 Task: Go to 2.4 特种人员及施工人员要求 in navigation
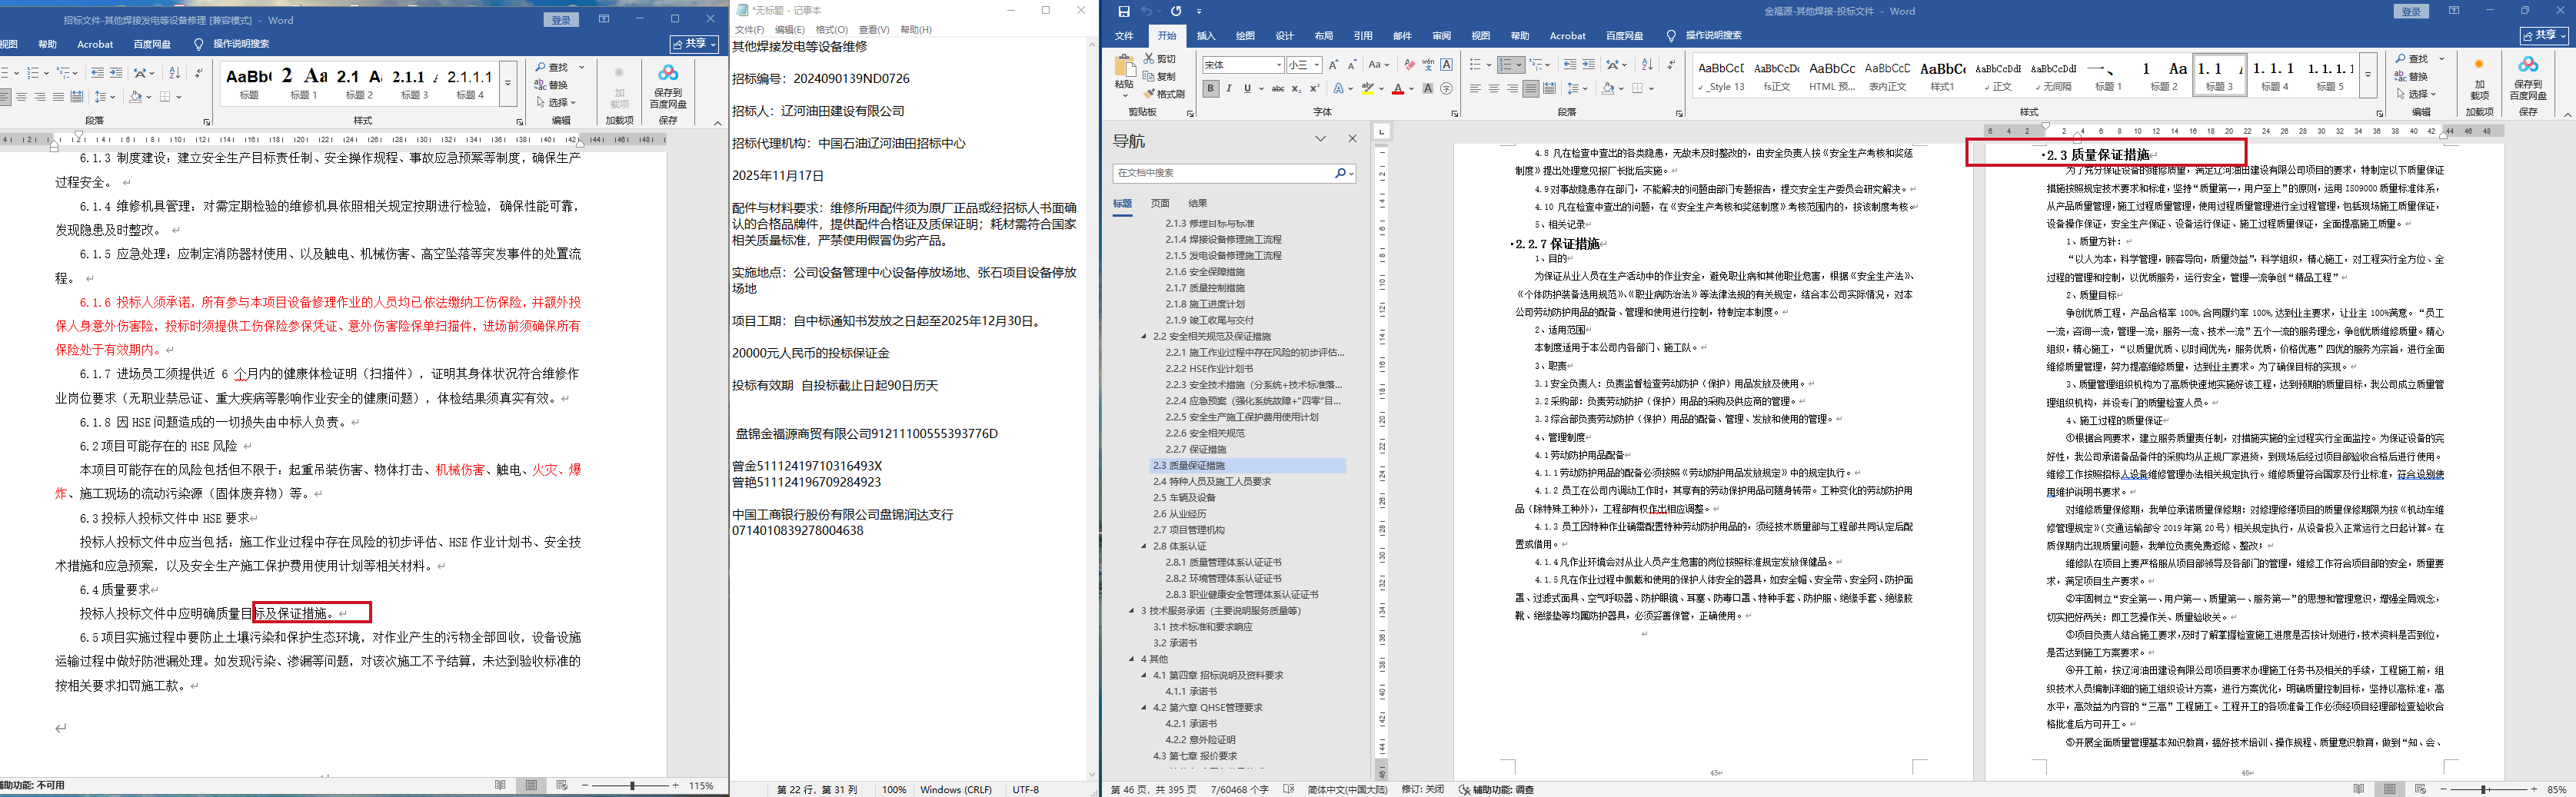1211,482
